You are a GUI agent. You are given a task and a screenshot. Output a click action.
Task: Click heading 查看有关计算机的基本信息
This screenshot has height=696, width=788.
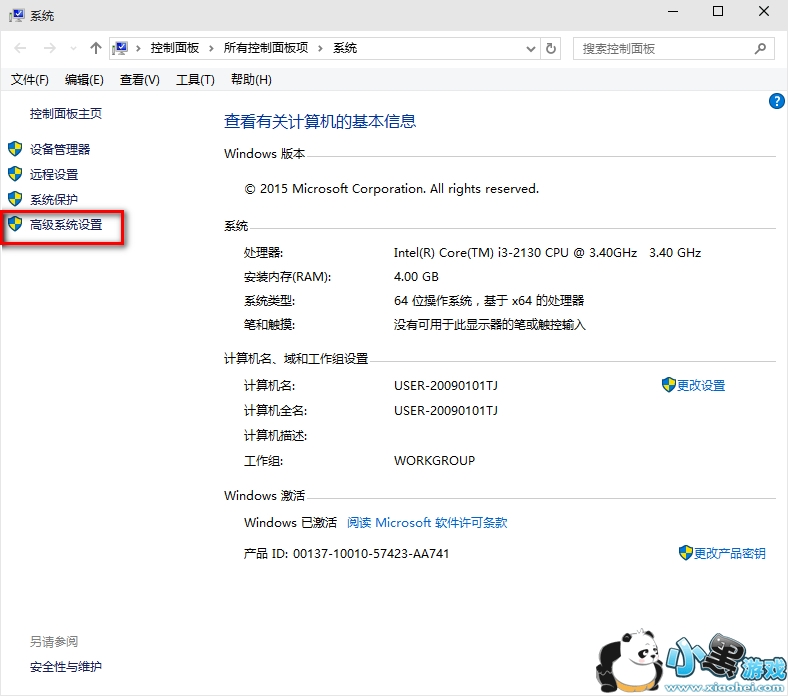click(x=320, y=121)
